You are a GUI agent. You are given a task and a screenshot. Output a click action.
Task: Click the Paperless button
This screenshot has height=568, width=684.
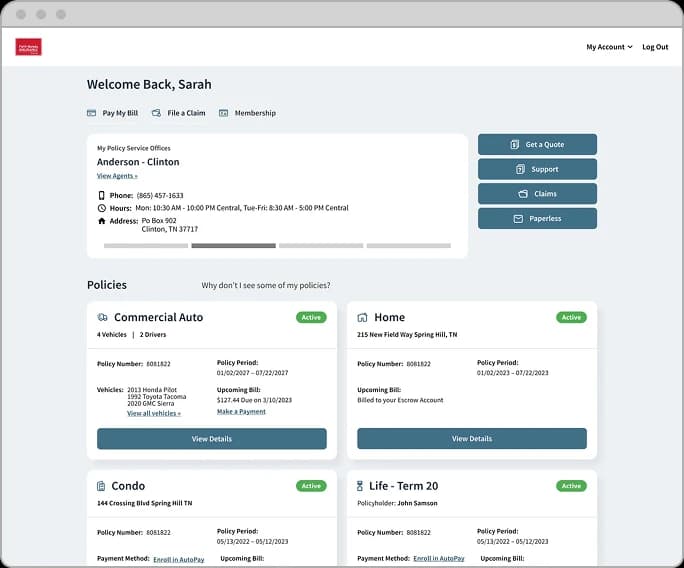click(537, 219)
